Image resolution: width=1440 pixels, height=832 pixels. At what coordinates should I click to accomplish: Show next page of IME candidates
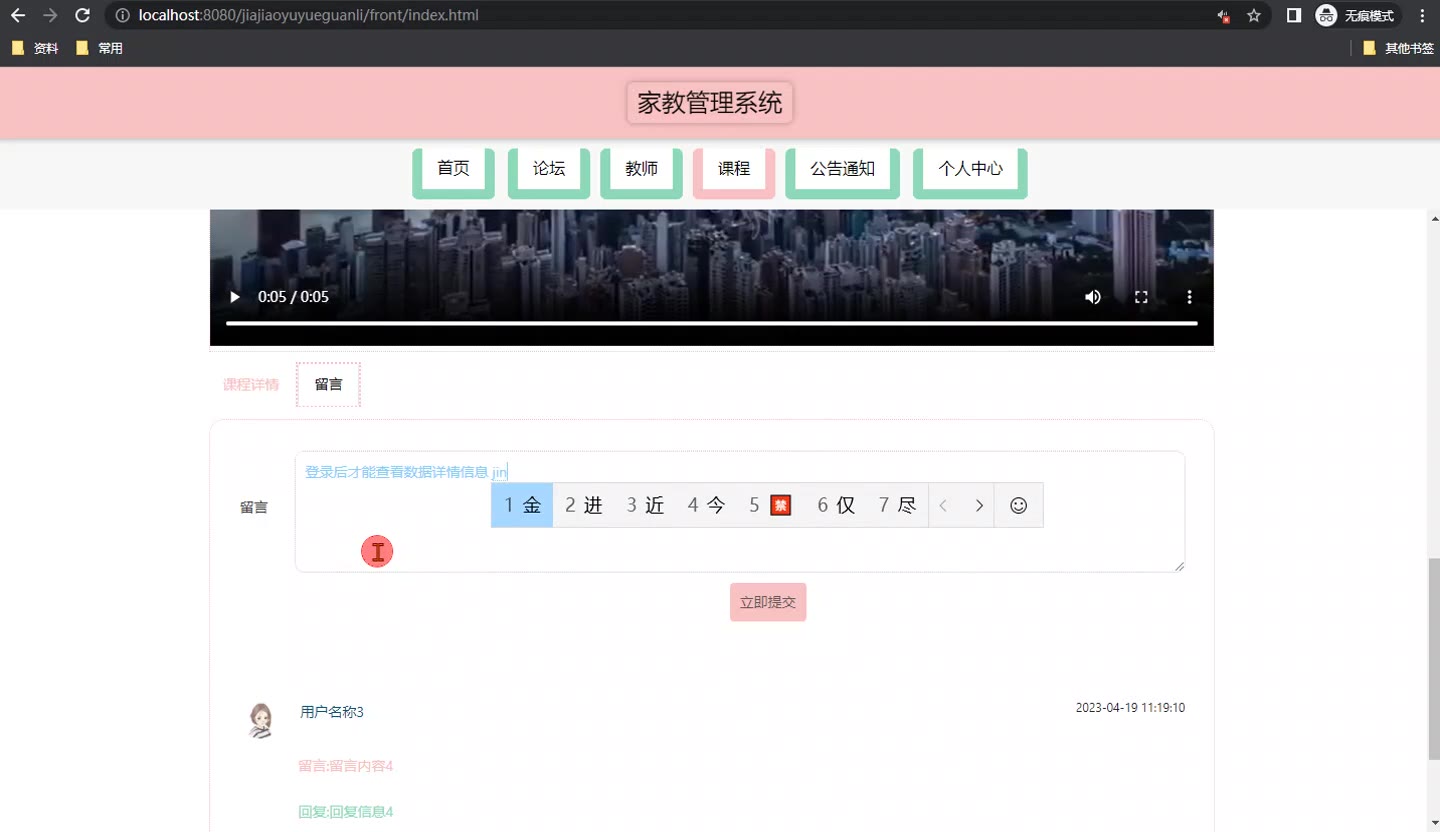[x=979, y=505]
